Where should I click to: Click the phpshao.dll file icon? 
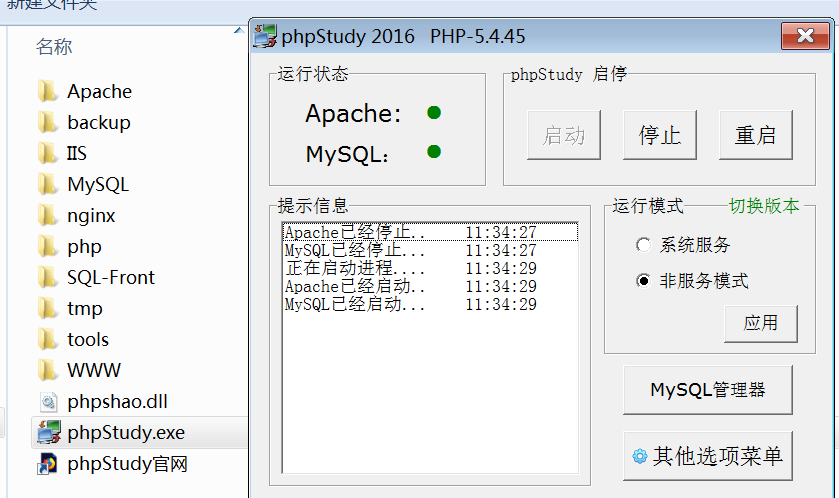point(49,402)
